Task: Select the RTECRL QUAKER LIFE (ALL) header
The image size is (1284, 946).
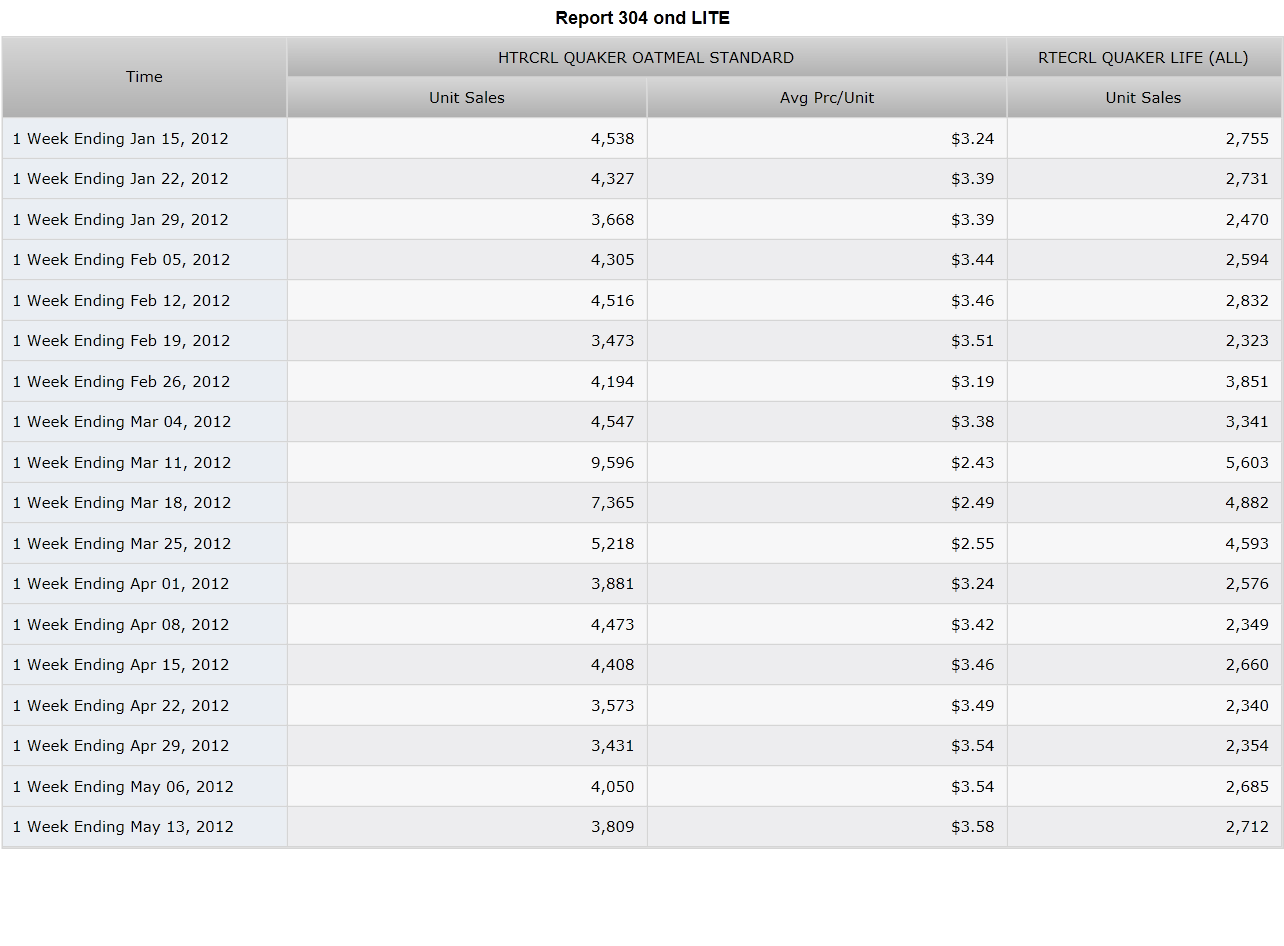Action: pyautogui.click(x=1143, y=58)
